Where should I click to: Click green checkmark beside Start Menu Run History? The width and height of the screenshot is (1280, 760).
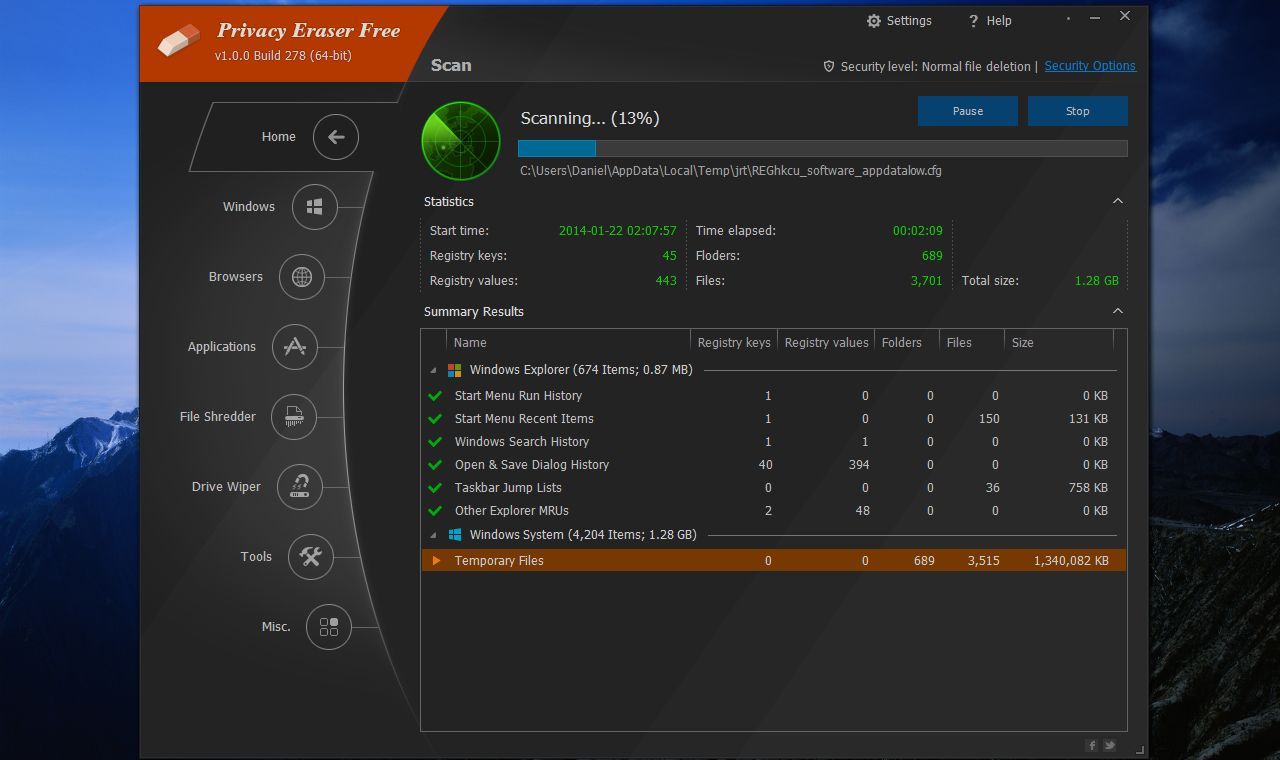click(435, 396)
